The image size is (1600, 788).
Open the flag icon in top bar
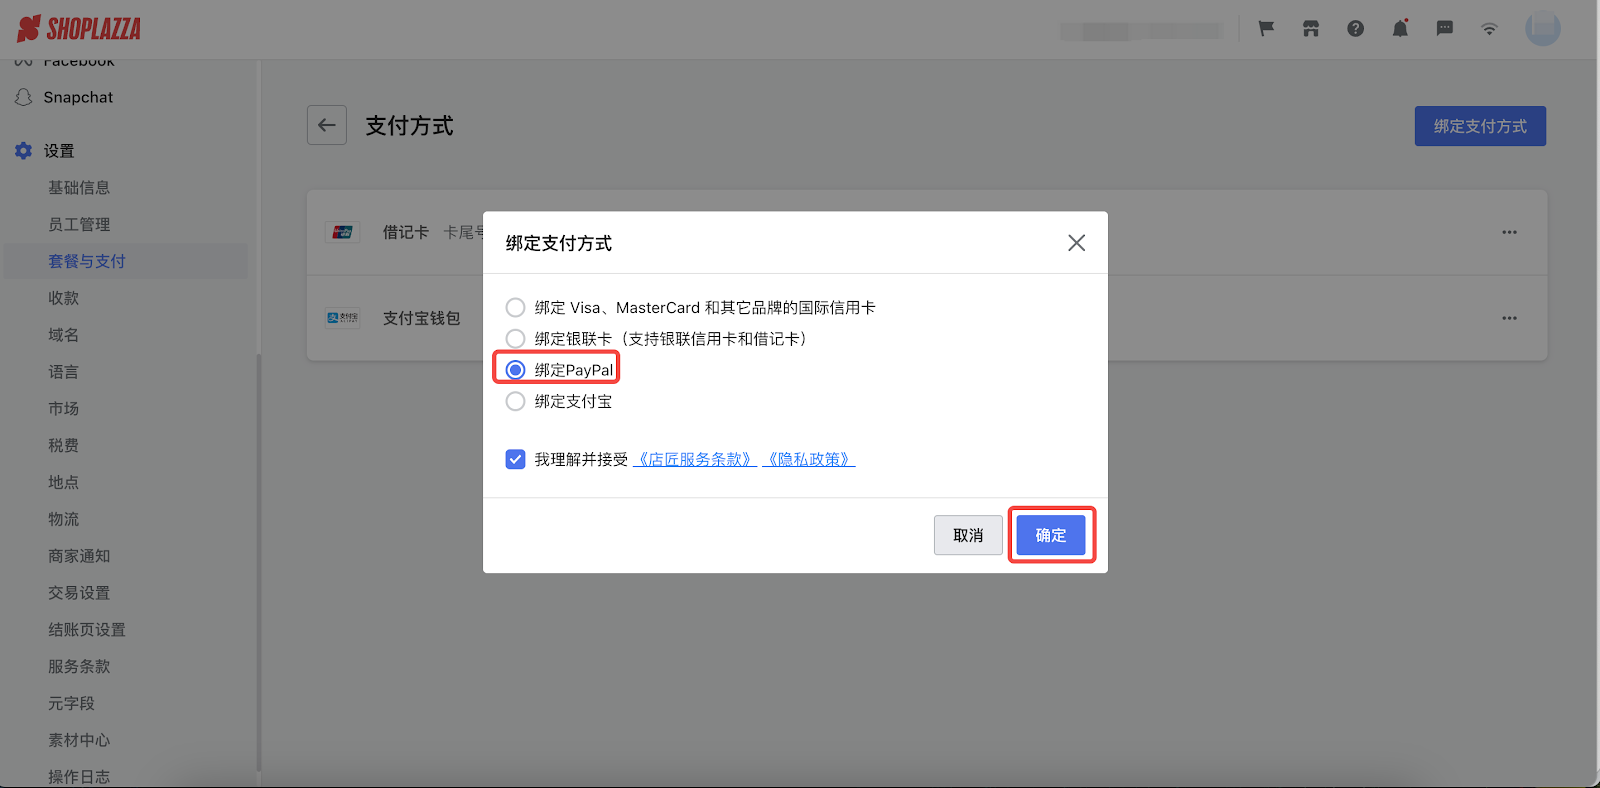point(1266,29)
